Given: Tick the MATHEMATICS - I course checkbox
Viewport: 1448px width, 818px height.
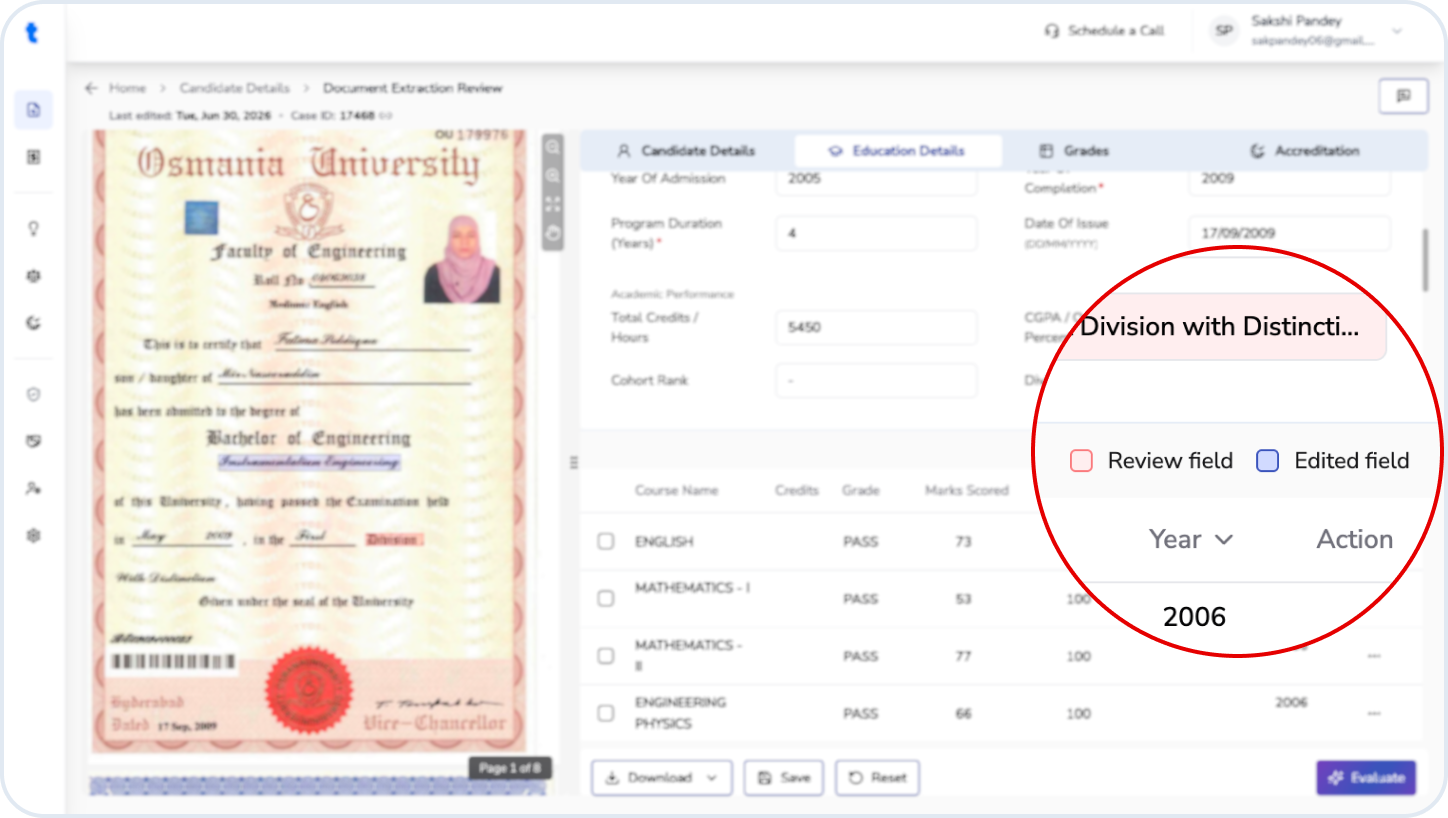Looking at the screenshot, I should [x=606, y=598].
